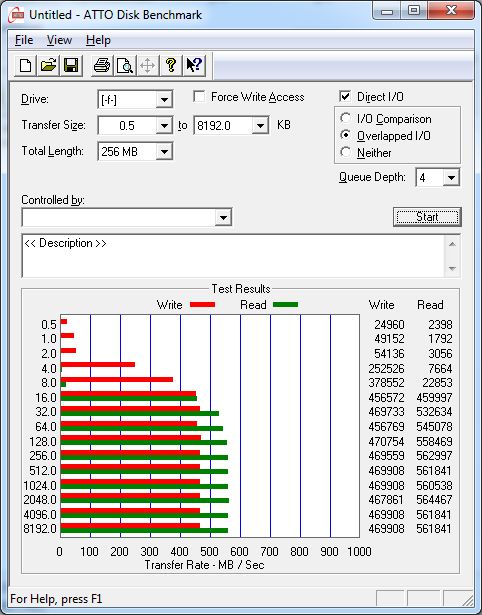The image size is (482, 615).
Task: Click the ATTO application icon in title bar
Action: tap(17, 15)
